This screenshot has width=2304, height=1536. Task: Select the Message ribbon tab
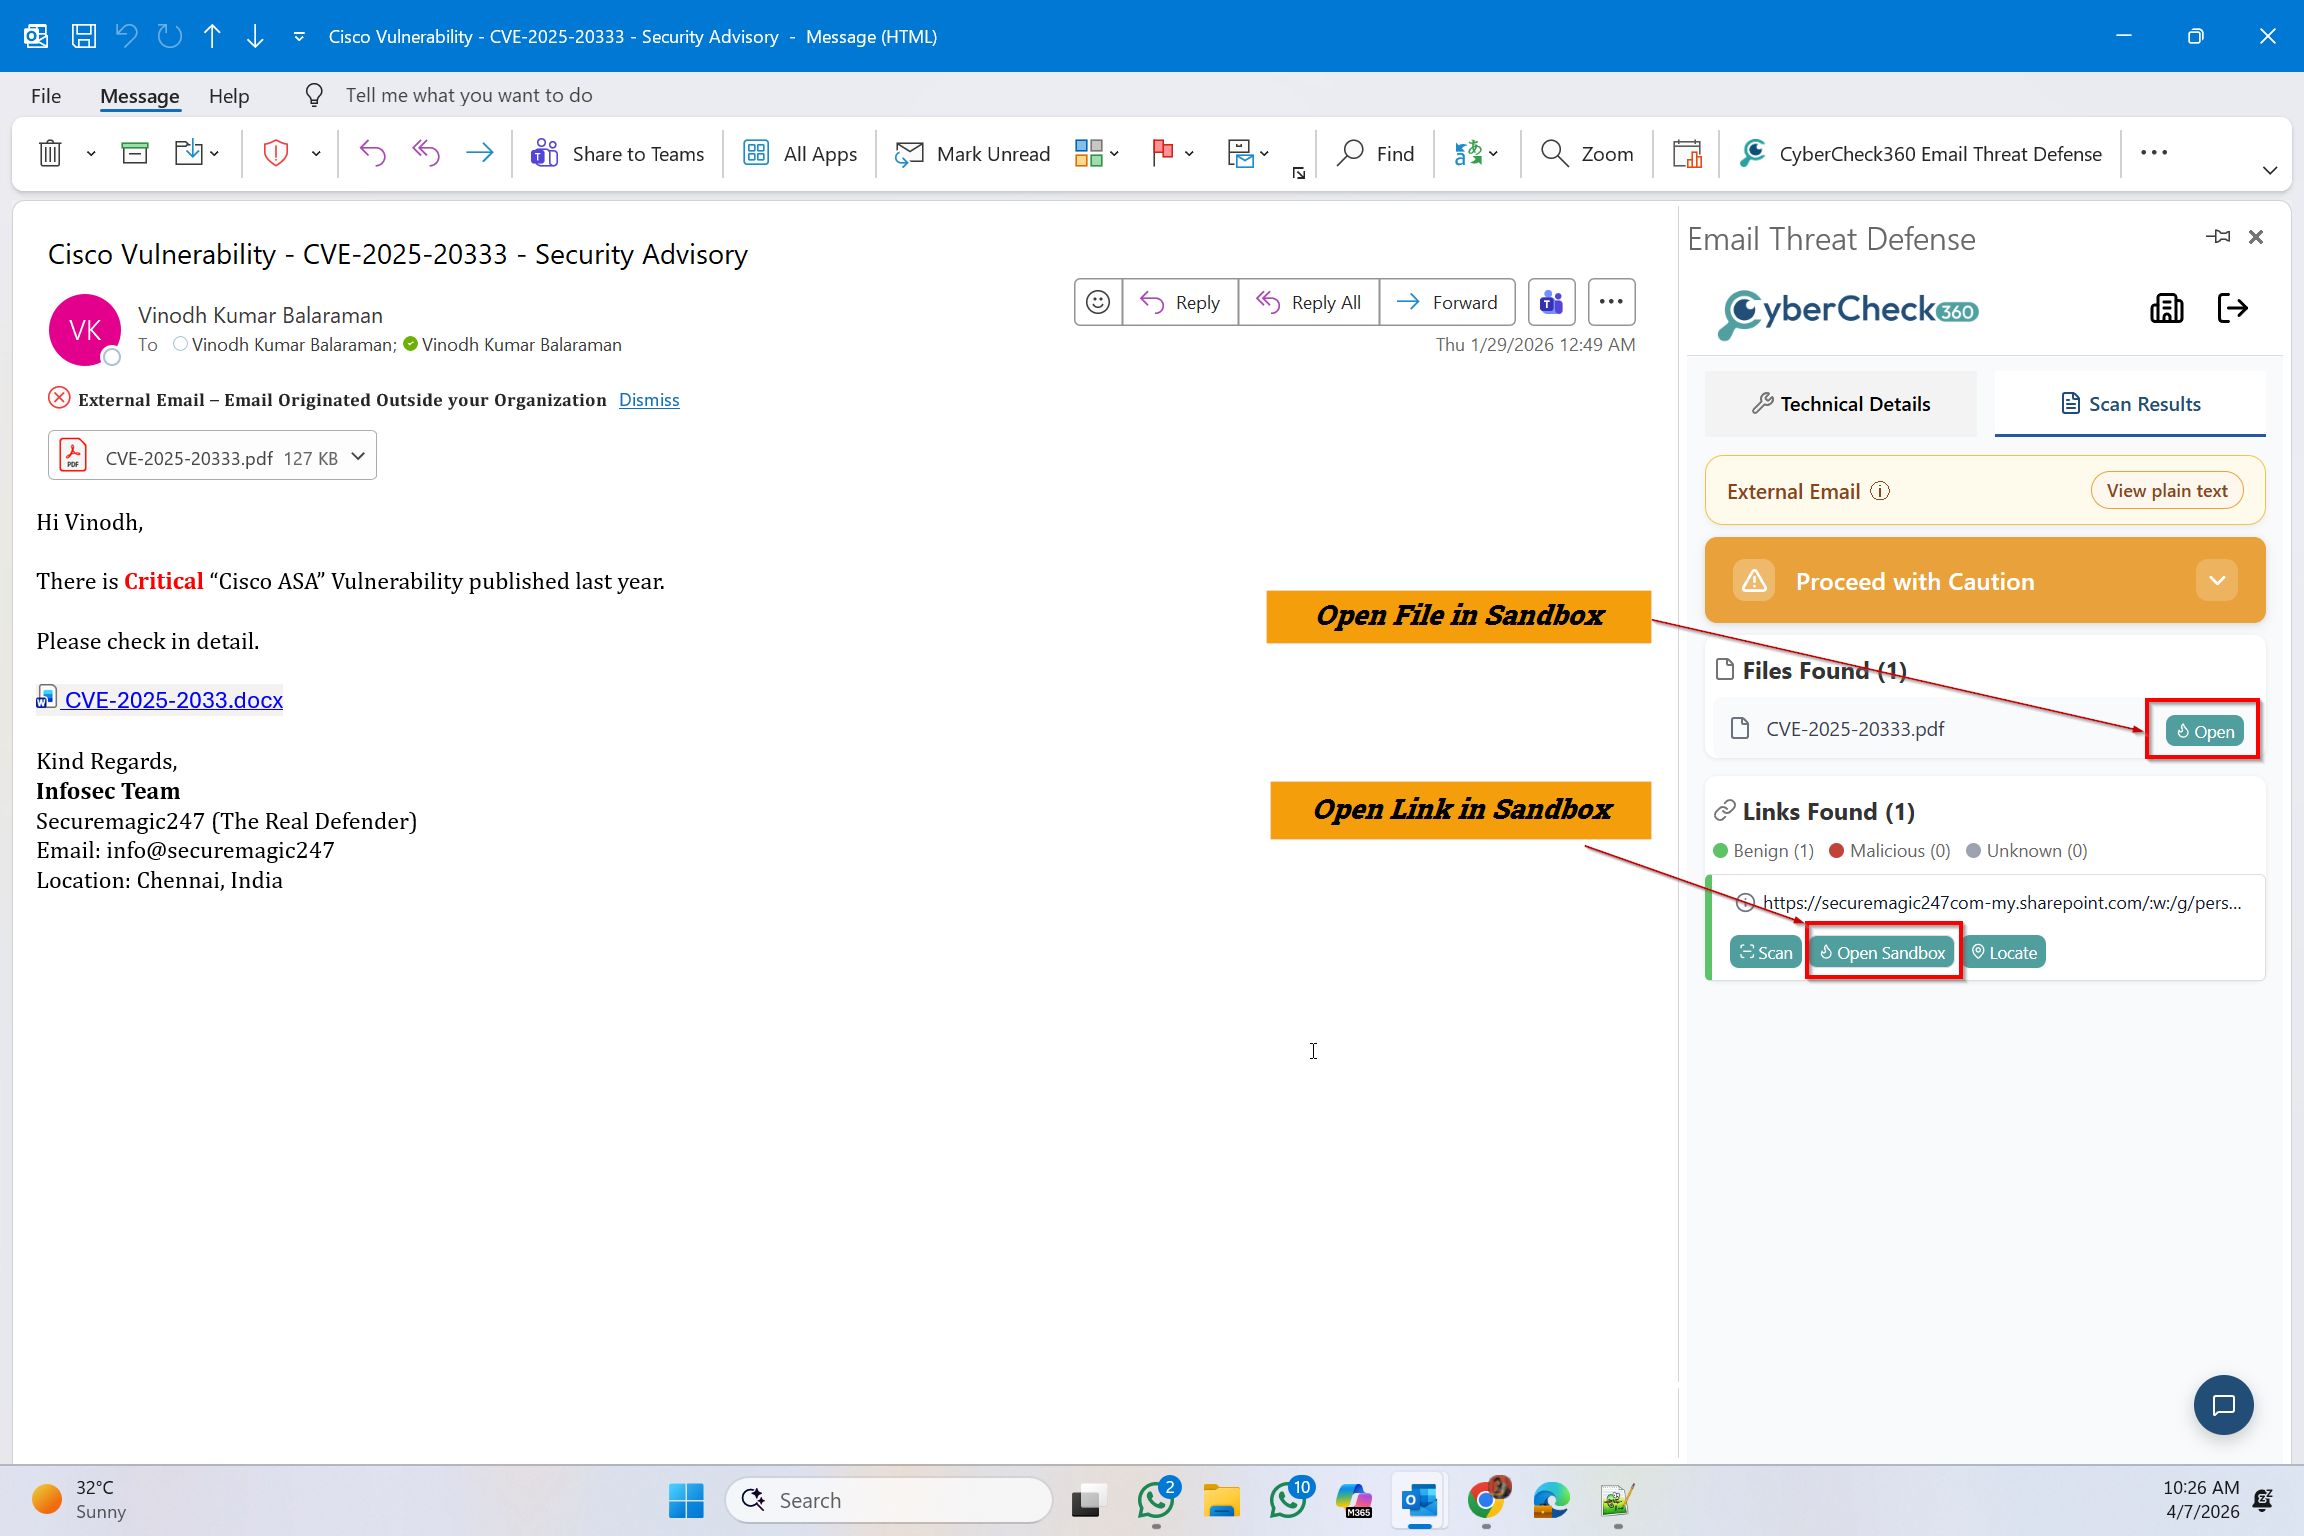point(140,95)
